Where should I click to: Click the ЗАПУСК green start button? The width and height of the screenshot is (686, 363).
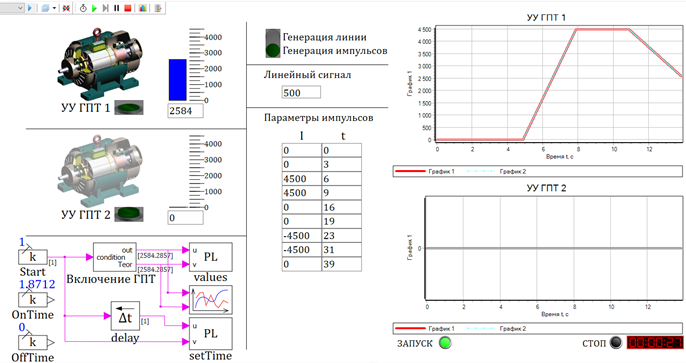445,343
